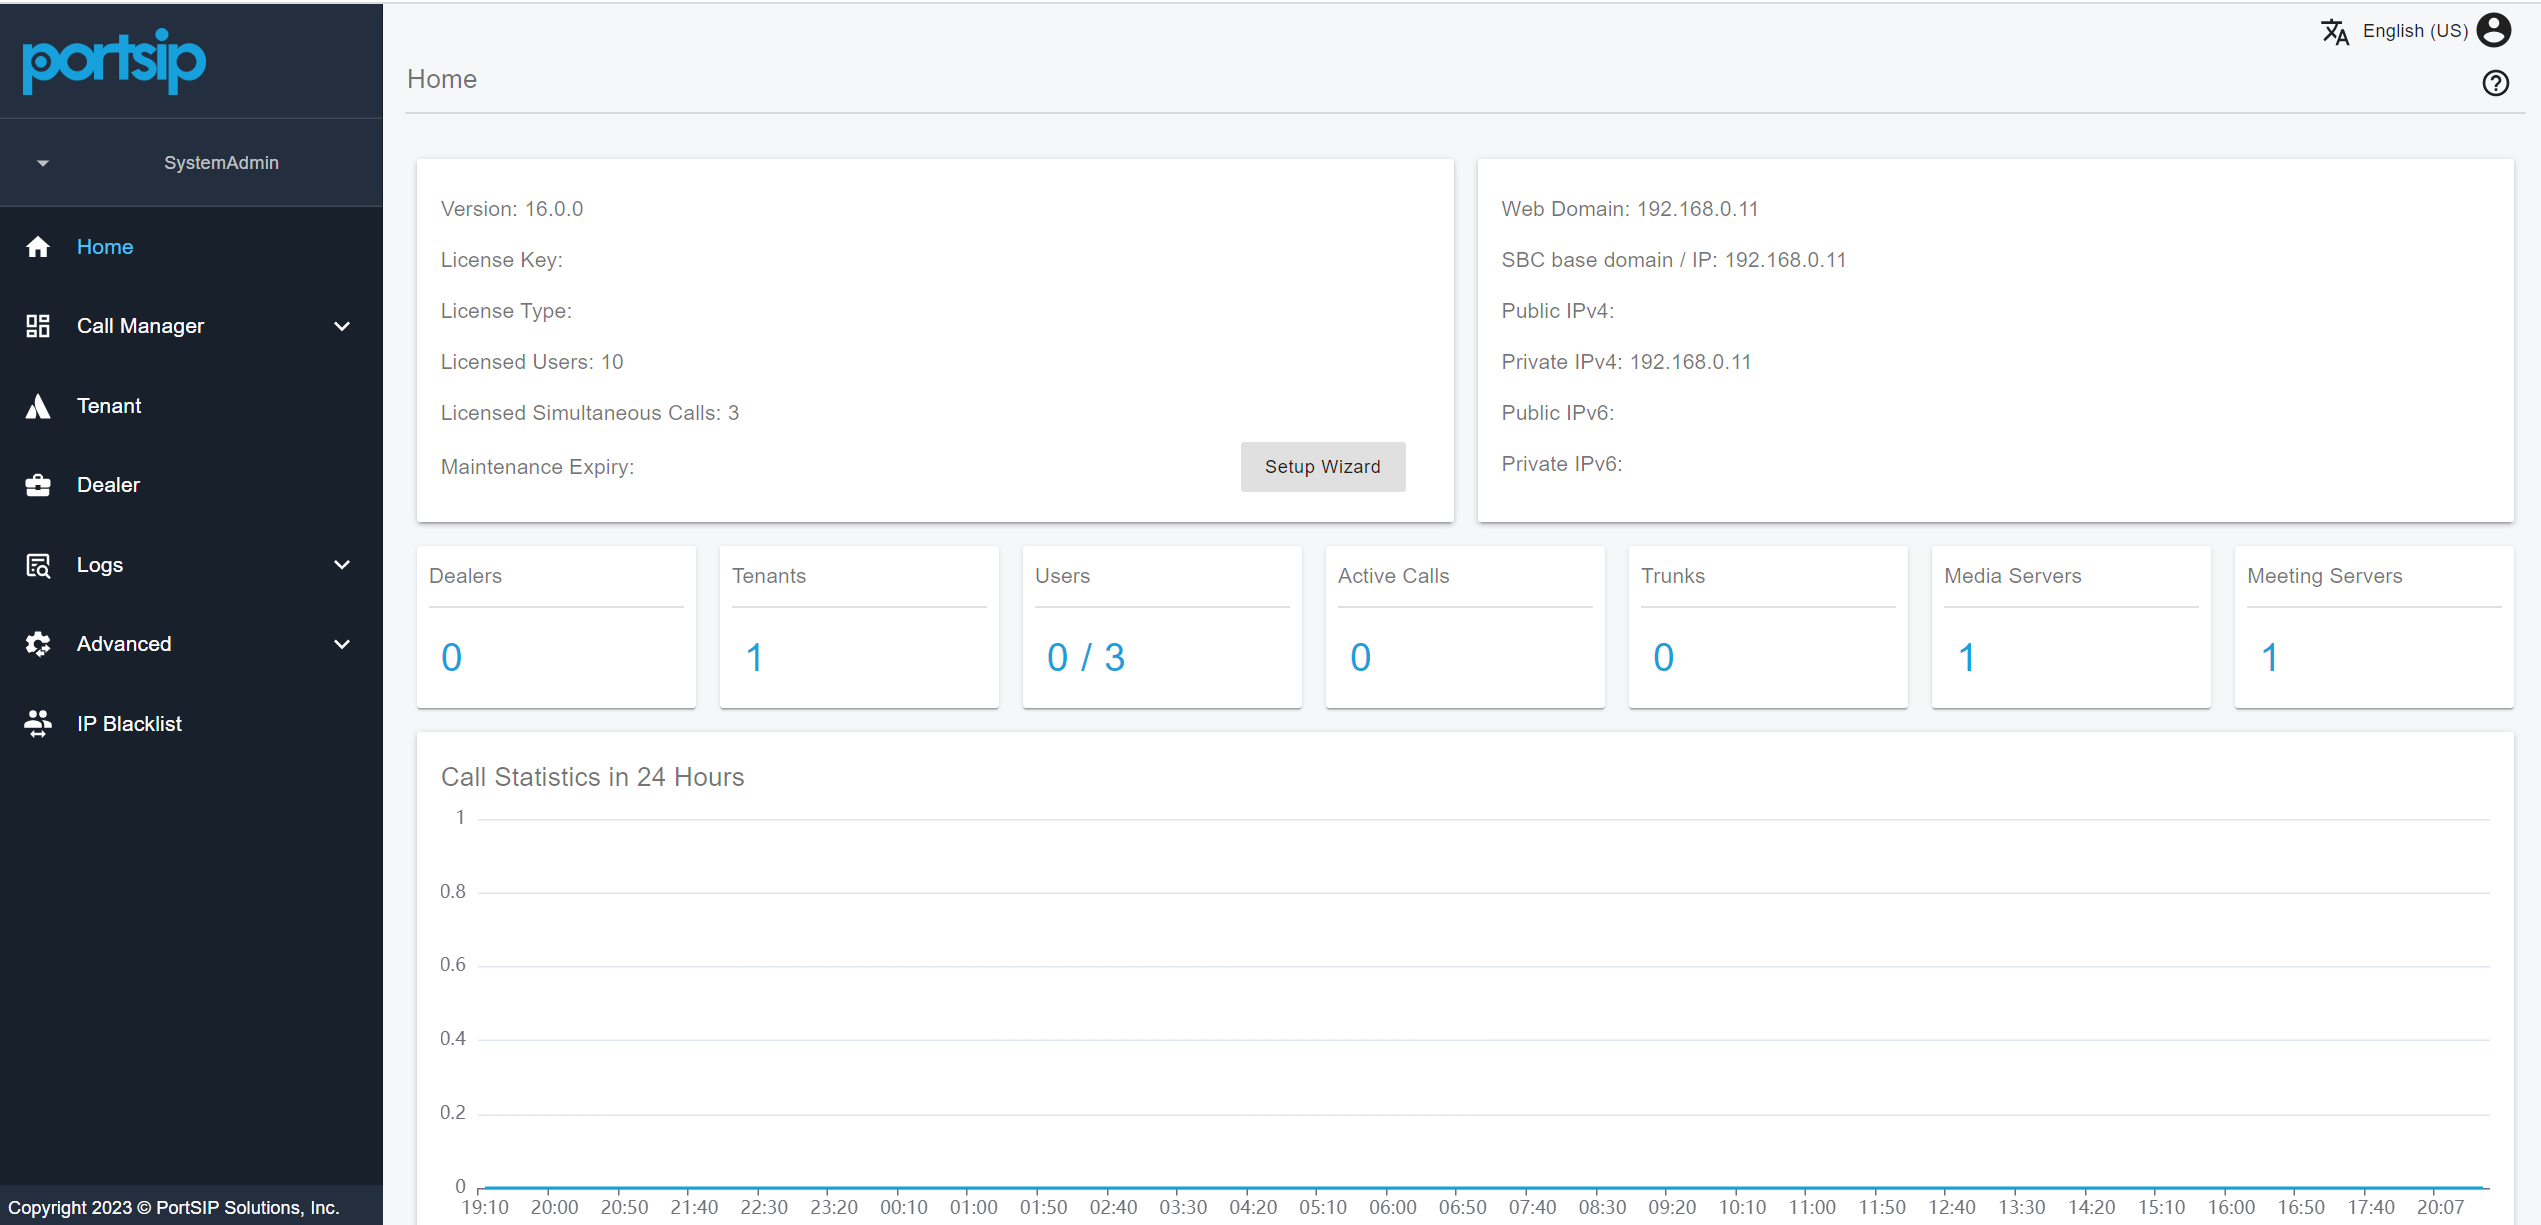Expand the Logs menu chevron
The height and width of the screenshot is (1225, 2541).
pyautogui.click(x=342, y=565)
